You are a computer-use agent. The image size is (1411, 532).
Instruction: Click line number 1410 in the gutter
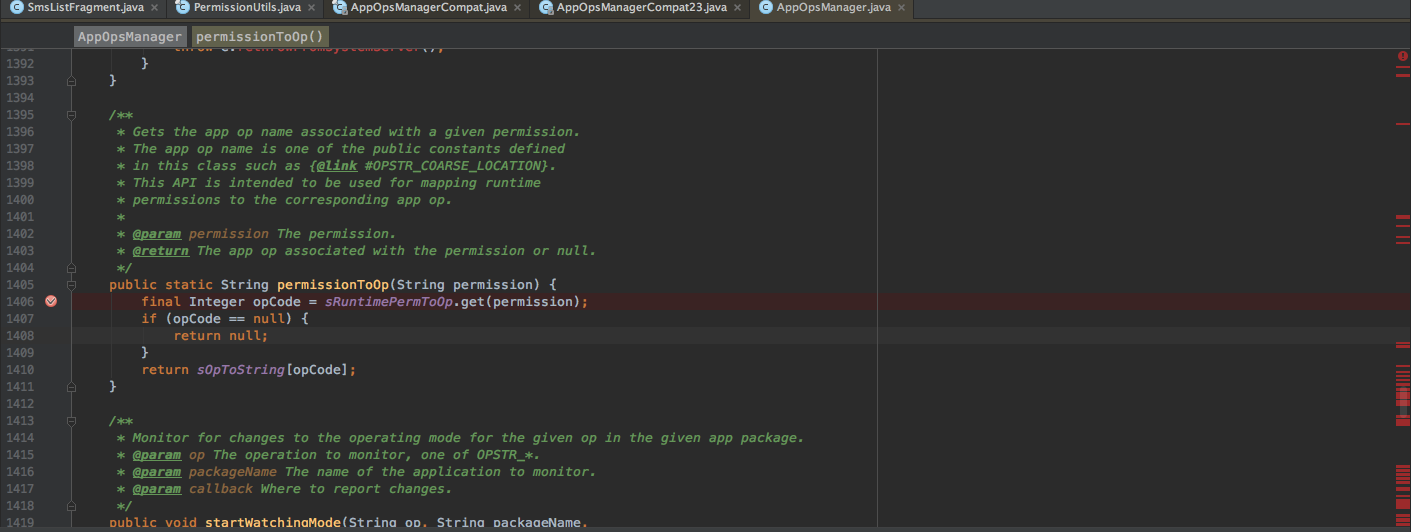click(x=20, y=370)
